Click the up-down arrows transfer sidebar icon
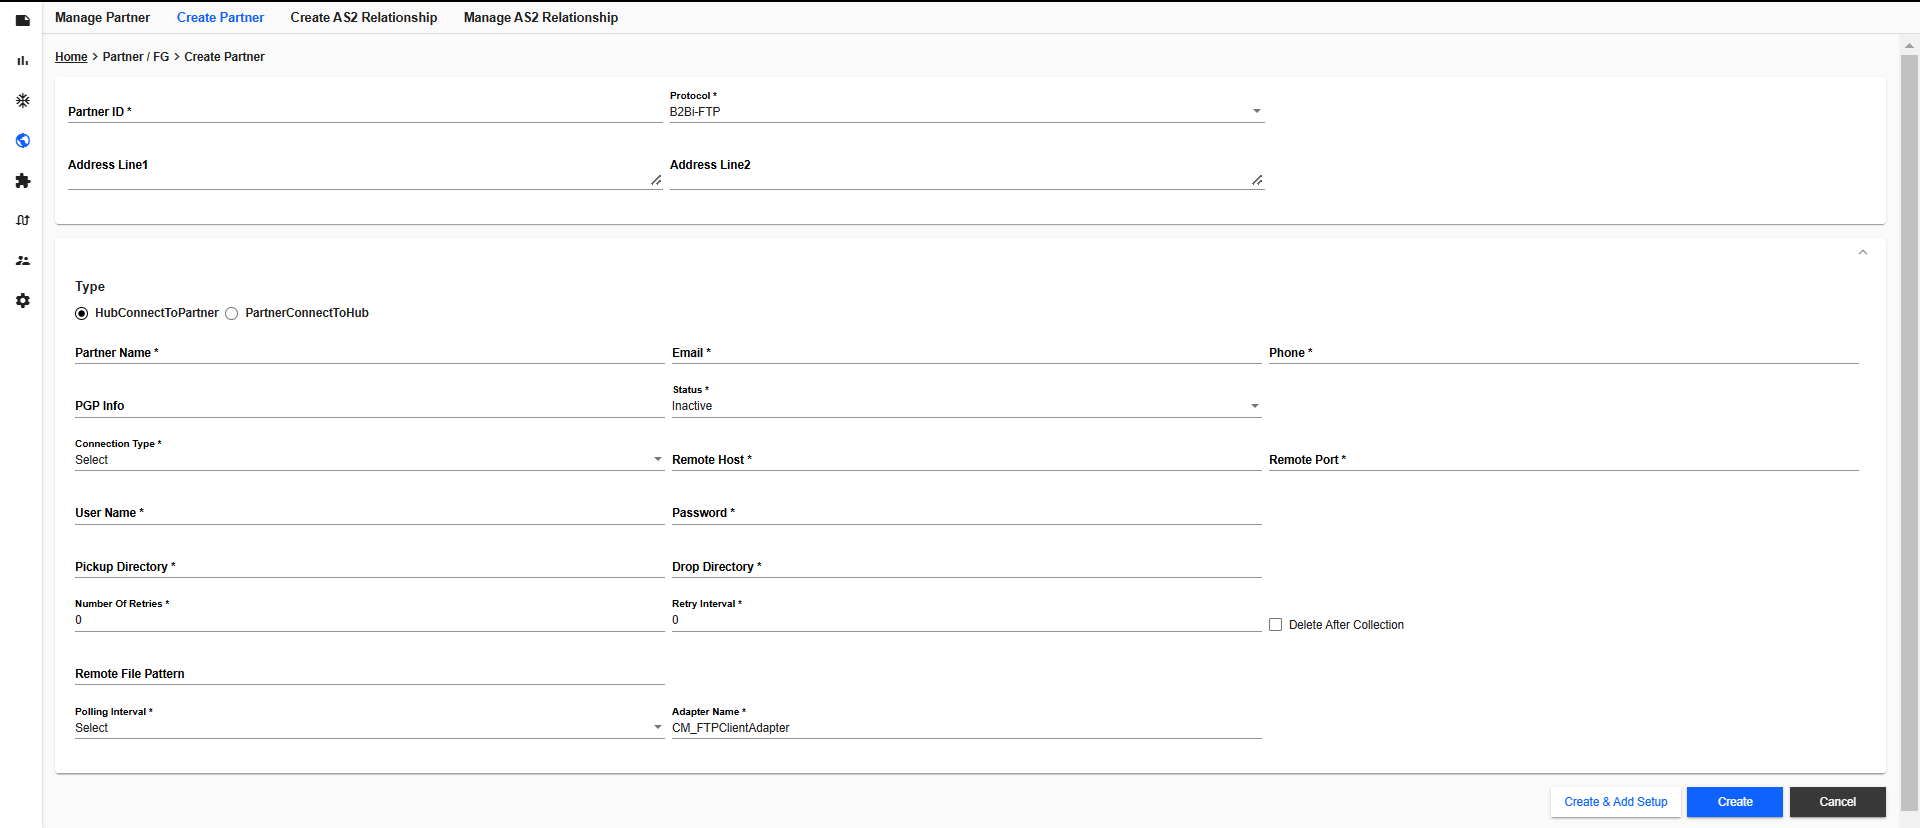This screenshot has width=1920, height=828. (x=22, y=220)
